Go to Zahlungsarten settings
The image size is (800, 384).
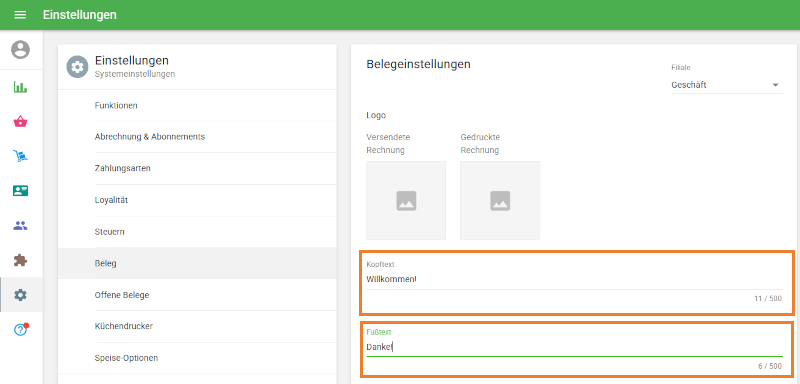(197, 168)
